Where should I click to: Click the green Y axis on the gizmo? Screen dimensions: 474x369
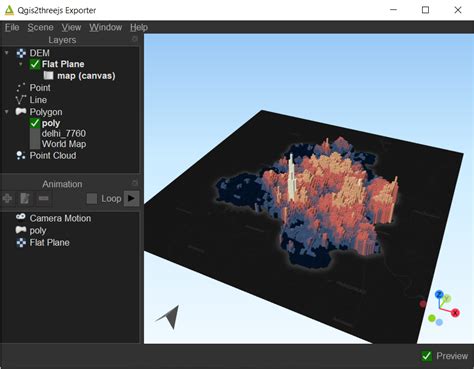tap(447, 298)
